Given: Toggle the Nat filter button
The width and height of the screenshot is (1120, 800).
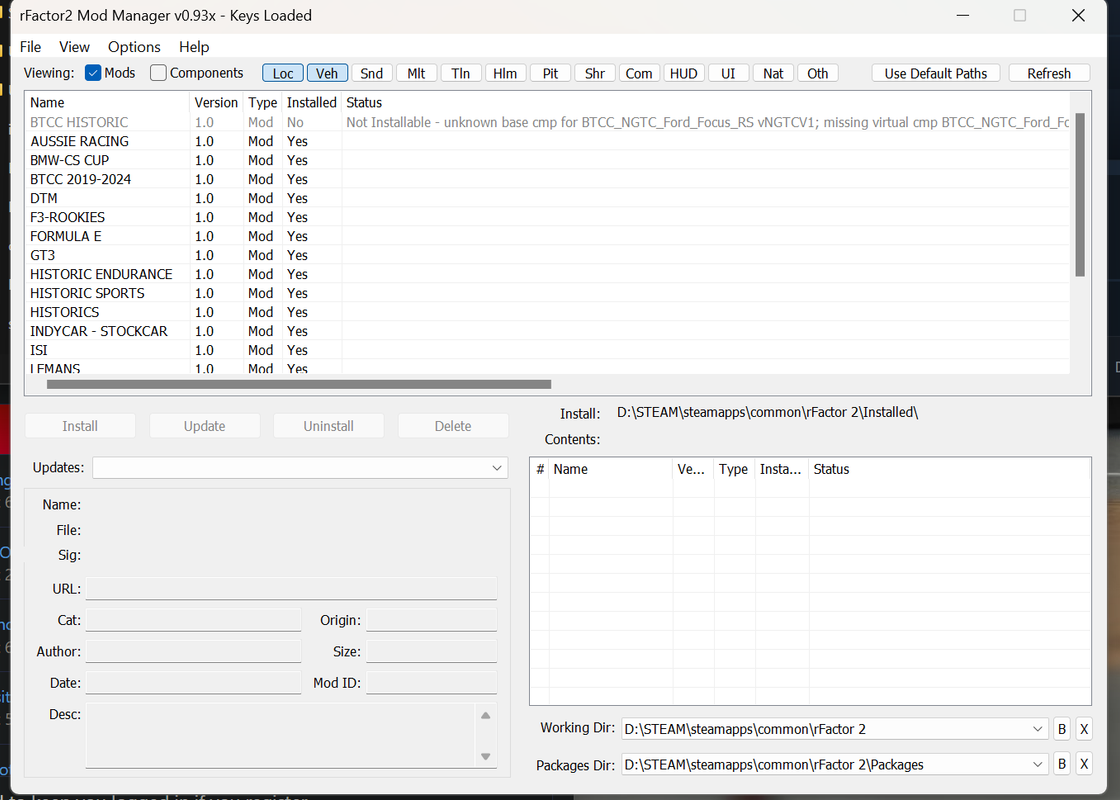Looking at the screenshot, I should 773,74.
